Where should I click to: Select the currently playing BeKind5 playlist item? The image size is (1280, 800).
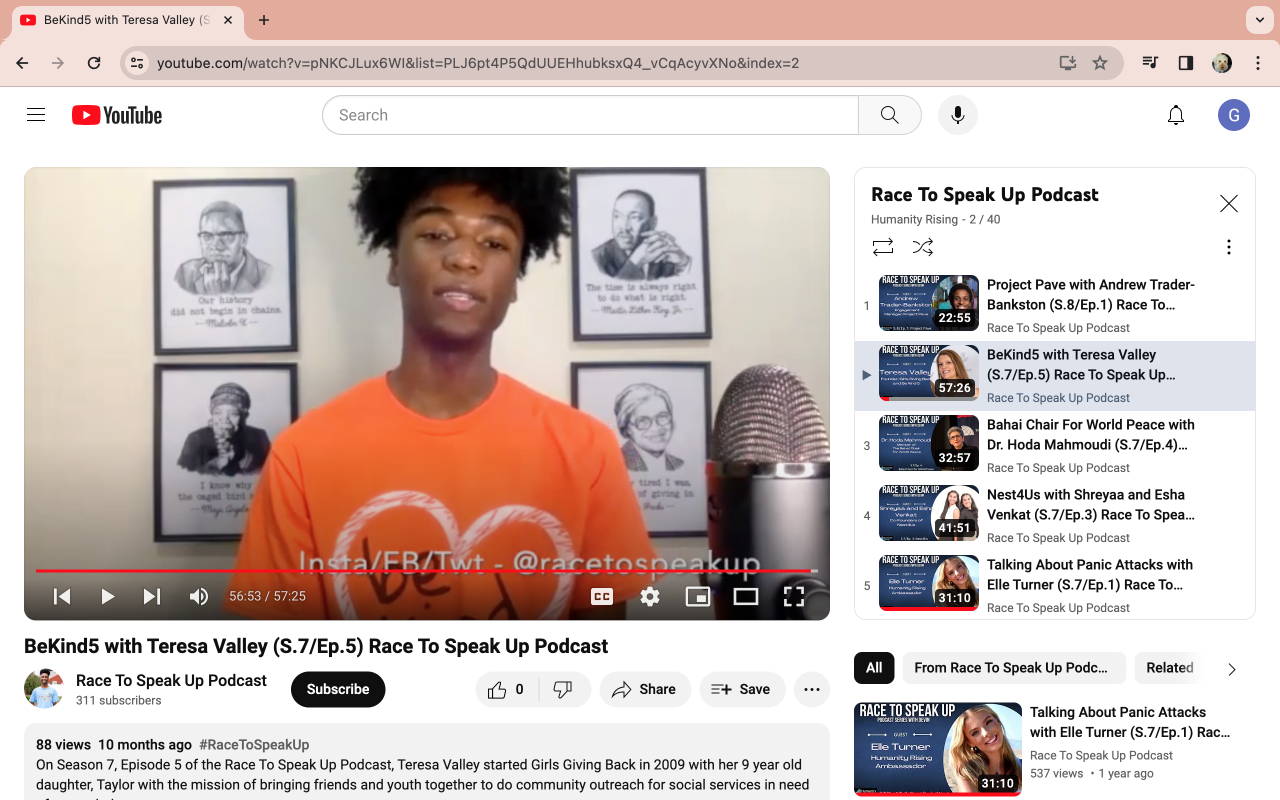[x=1055, y=376]
